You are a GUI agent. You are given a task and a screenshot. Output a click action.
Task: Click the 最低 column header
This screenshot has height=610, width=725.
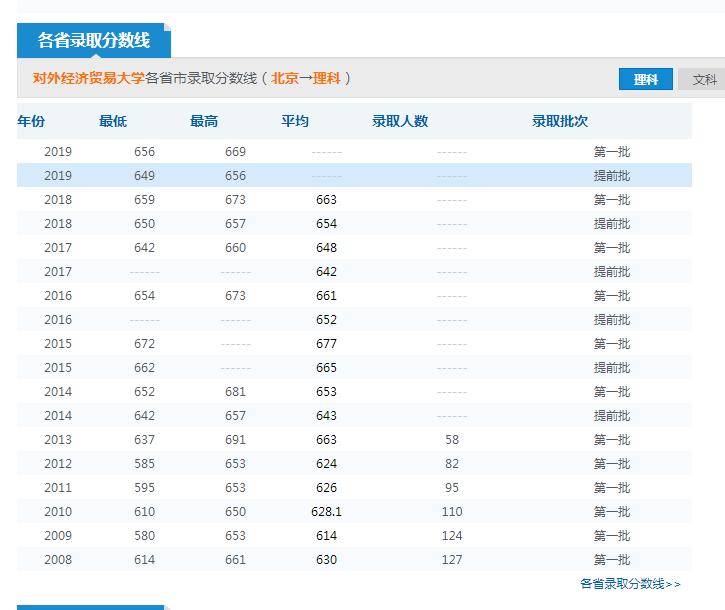click(x=113, y=121)
